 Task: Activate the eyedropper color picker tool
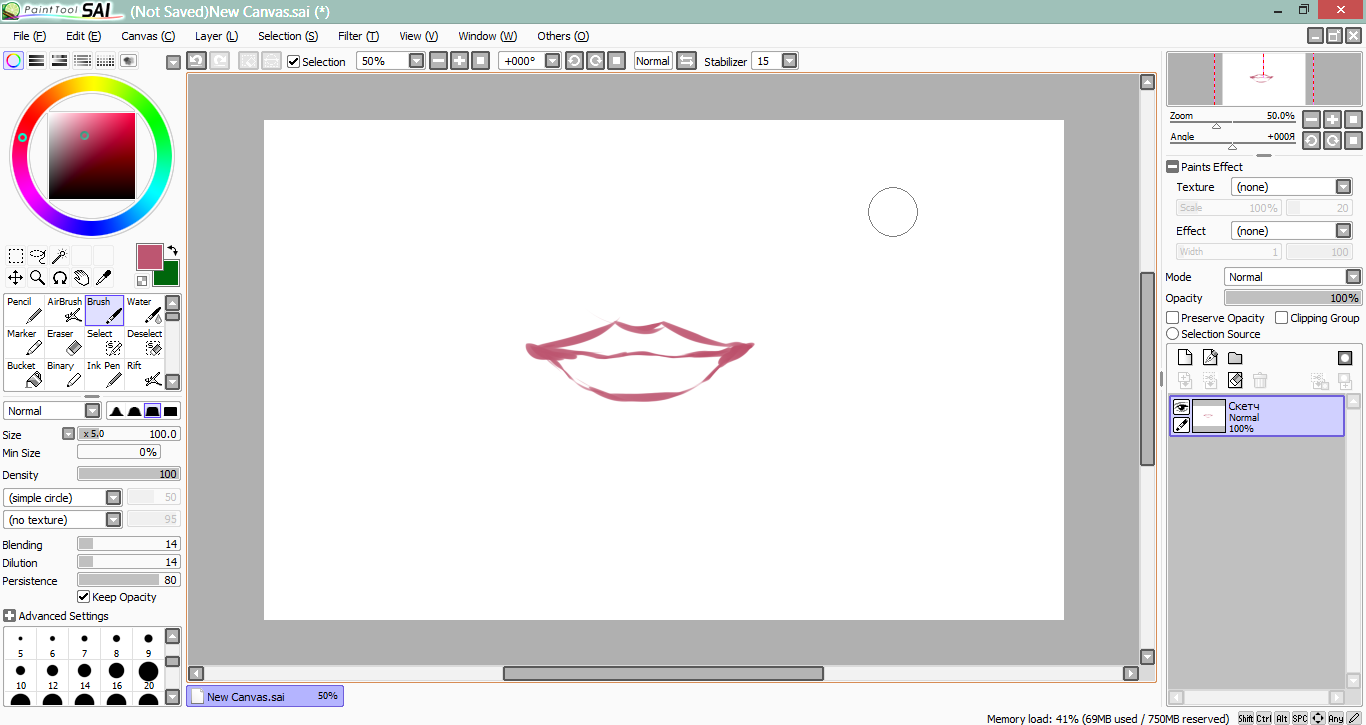(104, 278)
